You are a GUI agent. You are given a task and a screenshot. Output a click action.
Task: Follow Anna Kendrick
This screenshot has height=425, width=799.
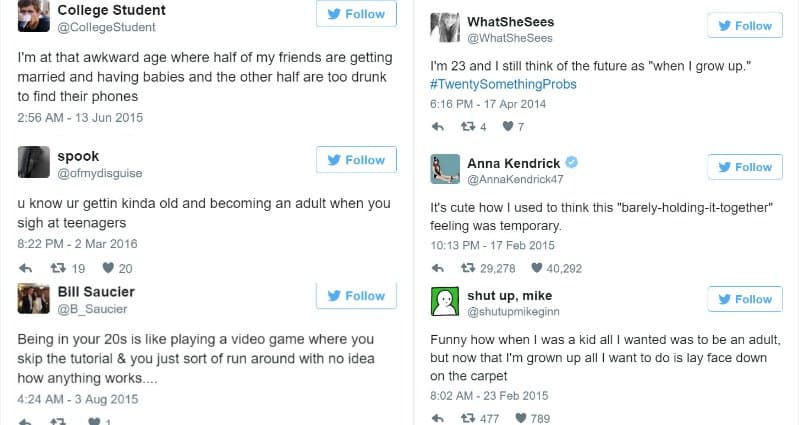click(x=745, y=167)
